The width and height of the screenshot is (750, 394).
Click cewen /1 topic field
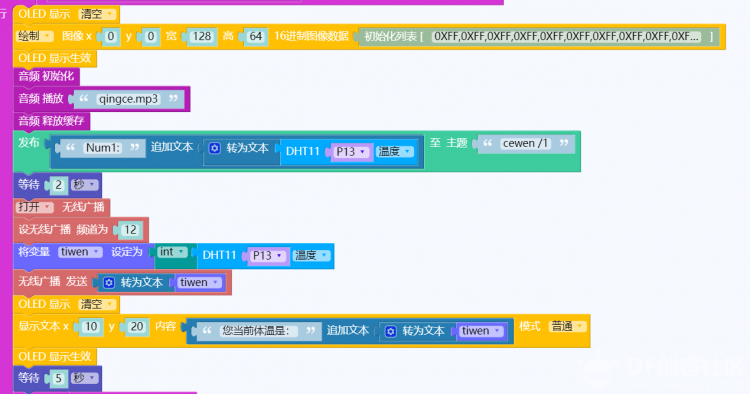(x=525, y=143)
